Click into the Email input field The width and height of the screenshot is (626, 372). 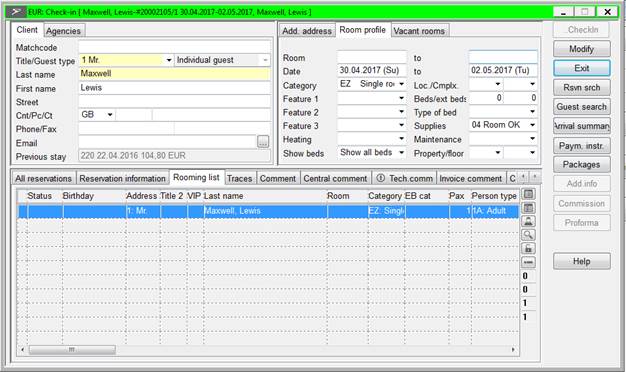click(167, 142)
